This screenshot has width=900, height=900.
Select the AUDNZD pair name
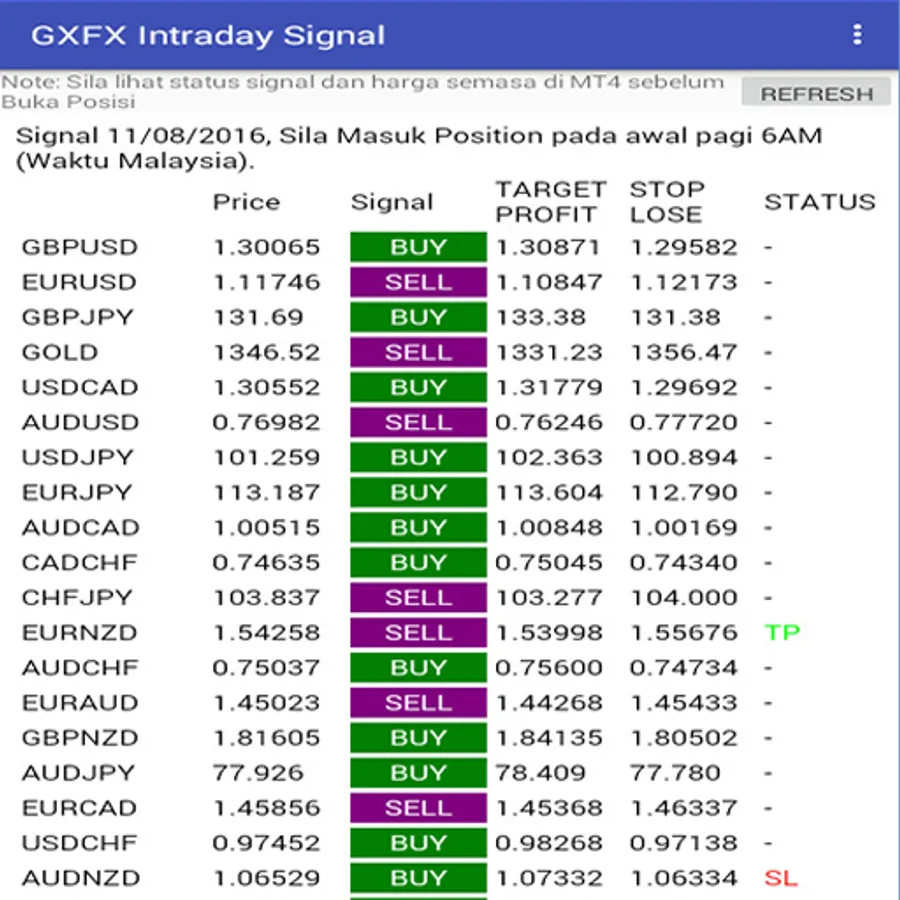pyautogui.click(x=80, y=878)
